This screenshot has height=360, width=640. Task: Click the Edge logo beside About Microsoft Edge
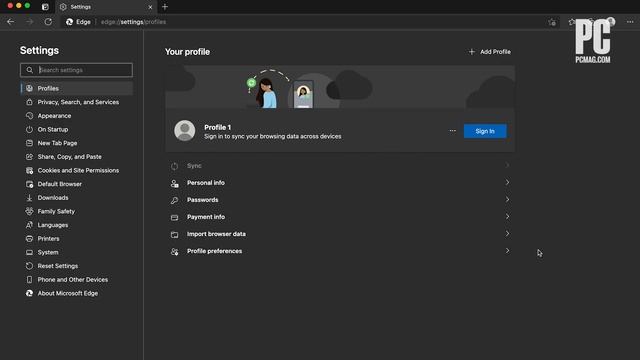point(29,293)
